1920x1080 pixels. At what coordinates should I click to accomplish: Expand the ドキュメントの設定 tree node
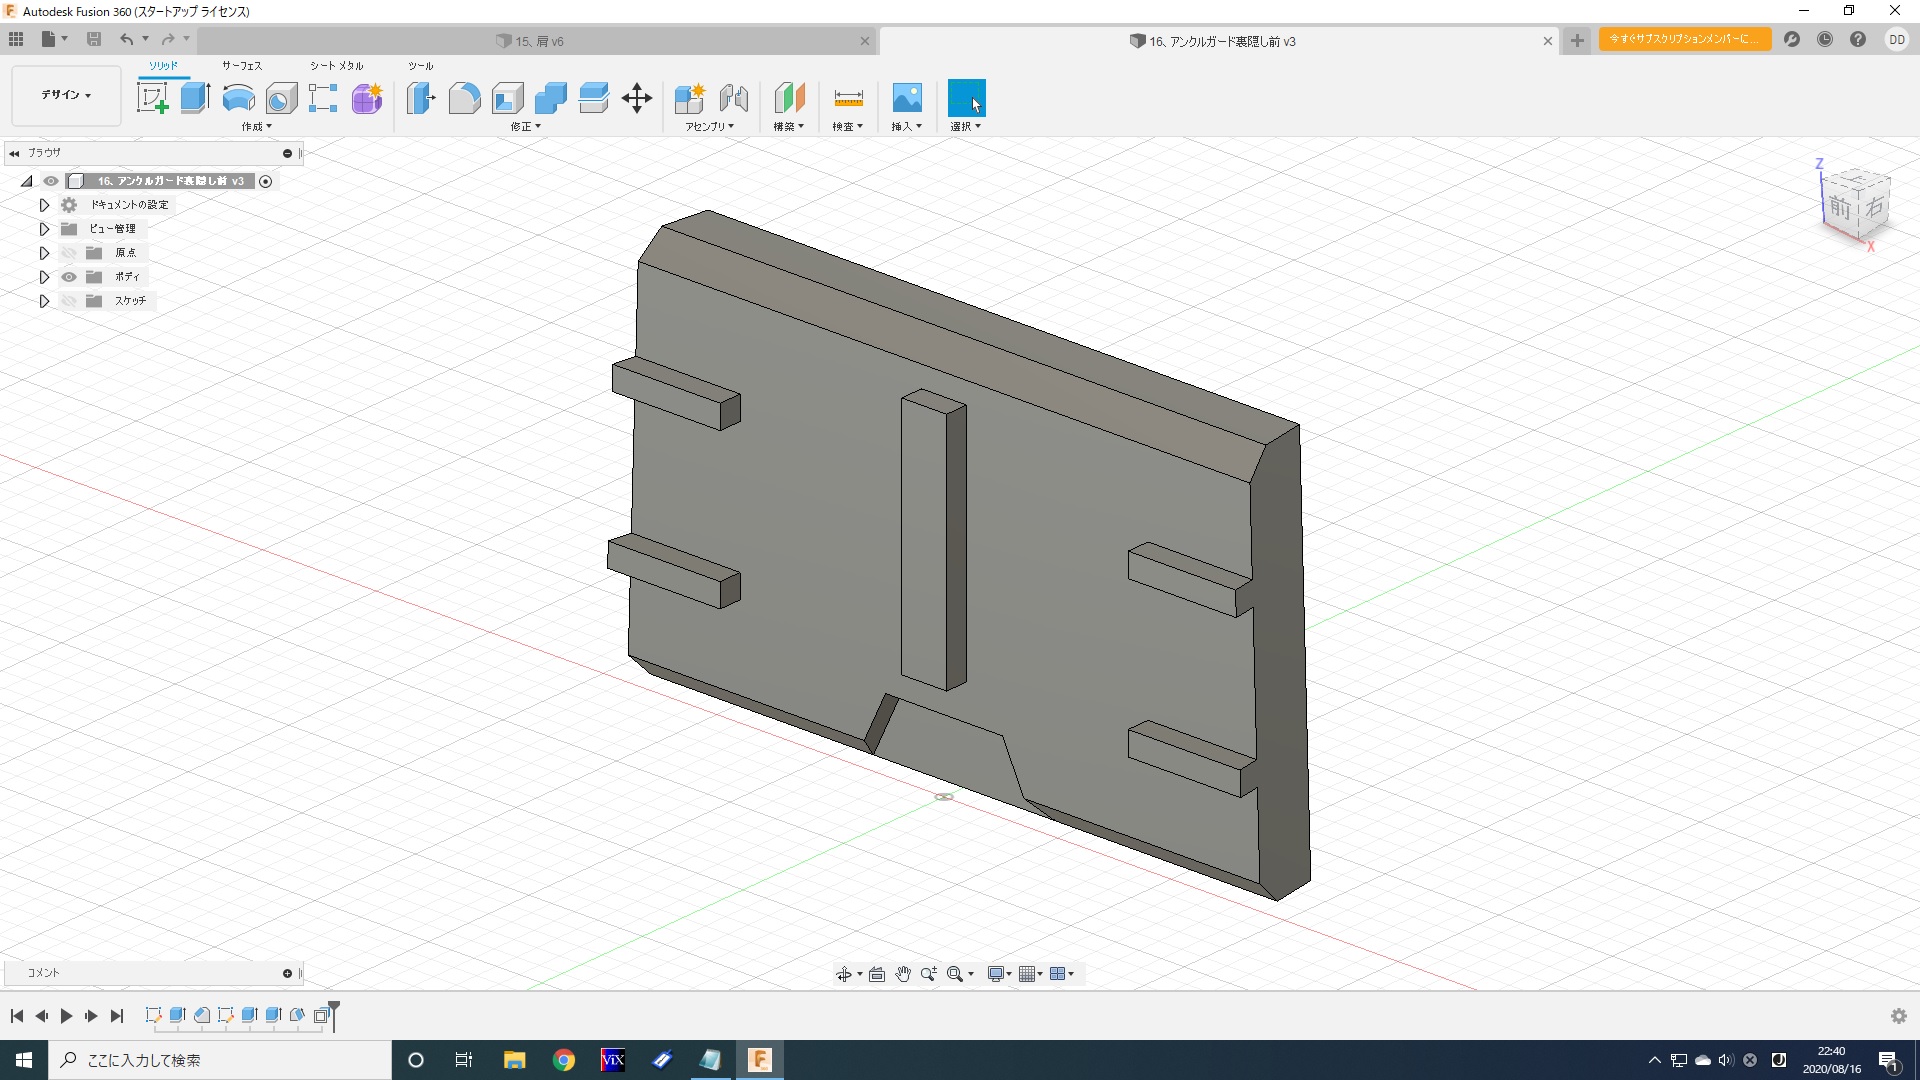point(44,205)
